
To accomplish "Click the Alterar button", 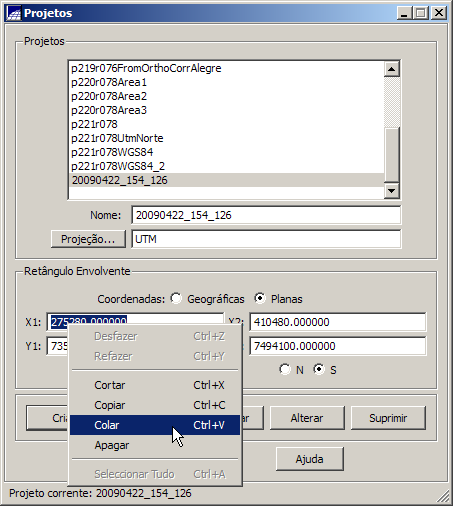I will coord(307,418).
